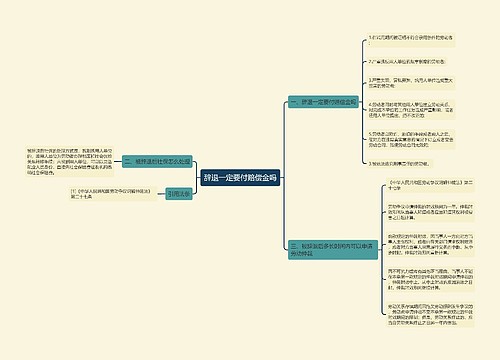This screenshot has height=360, width=500.
Task: Click the bottom leaf about 劳动关系存续期间
Action: [430, 315]
